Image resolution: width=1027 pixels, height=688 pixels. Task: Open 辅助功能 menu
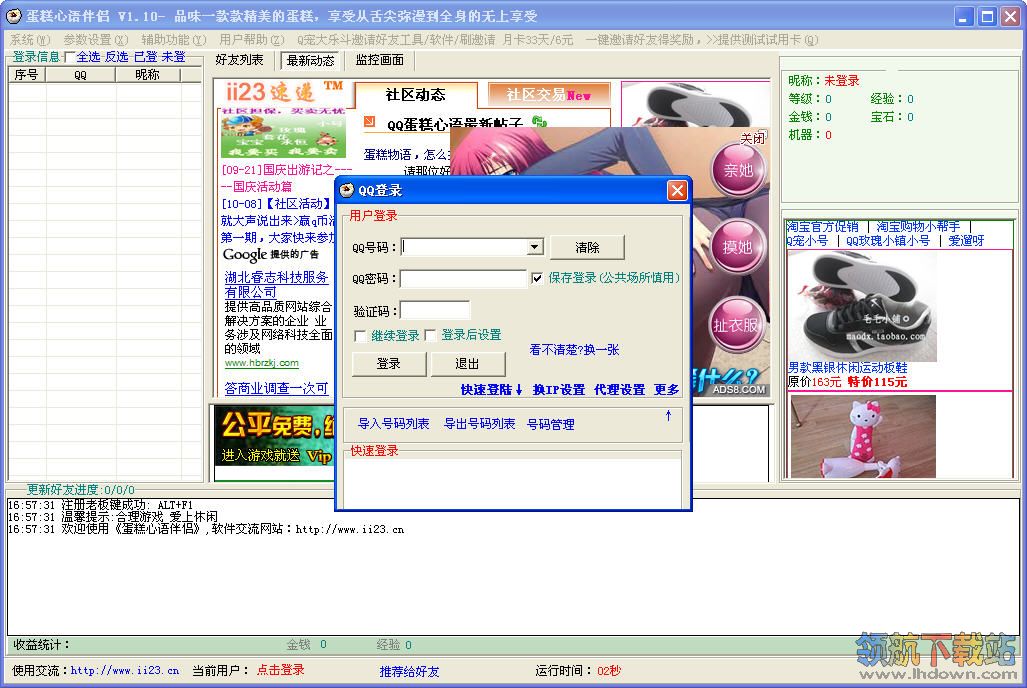pyautogui.click(x=174, y=40)
